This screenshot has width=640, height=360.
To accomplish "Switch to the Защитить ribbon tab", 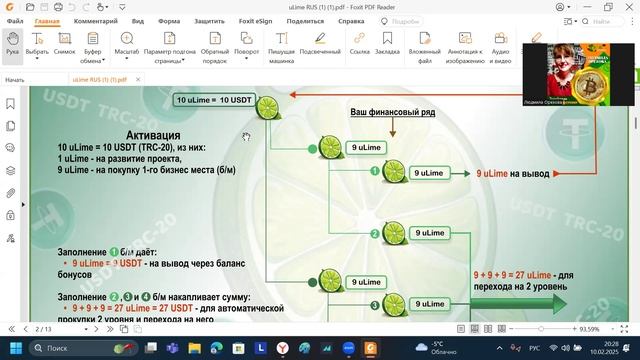I will click(209, 21).
